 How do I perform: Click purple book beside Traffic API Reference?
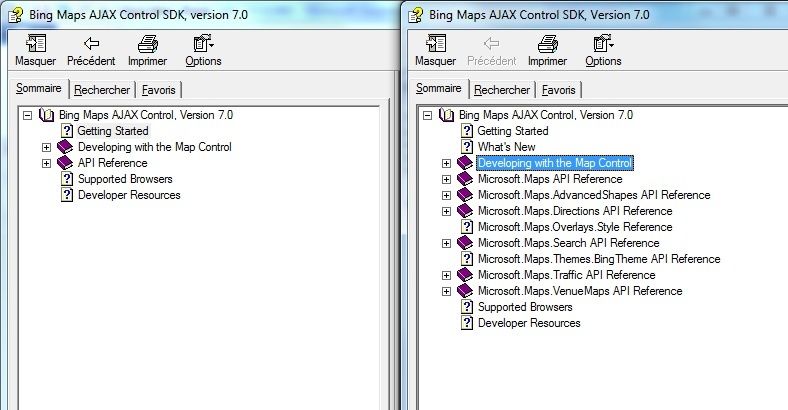coord(465,275)
